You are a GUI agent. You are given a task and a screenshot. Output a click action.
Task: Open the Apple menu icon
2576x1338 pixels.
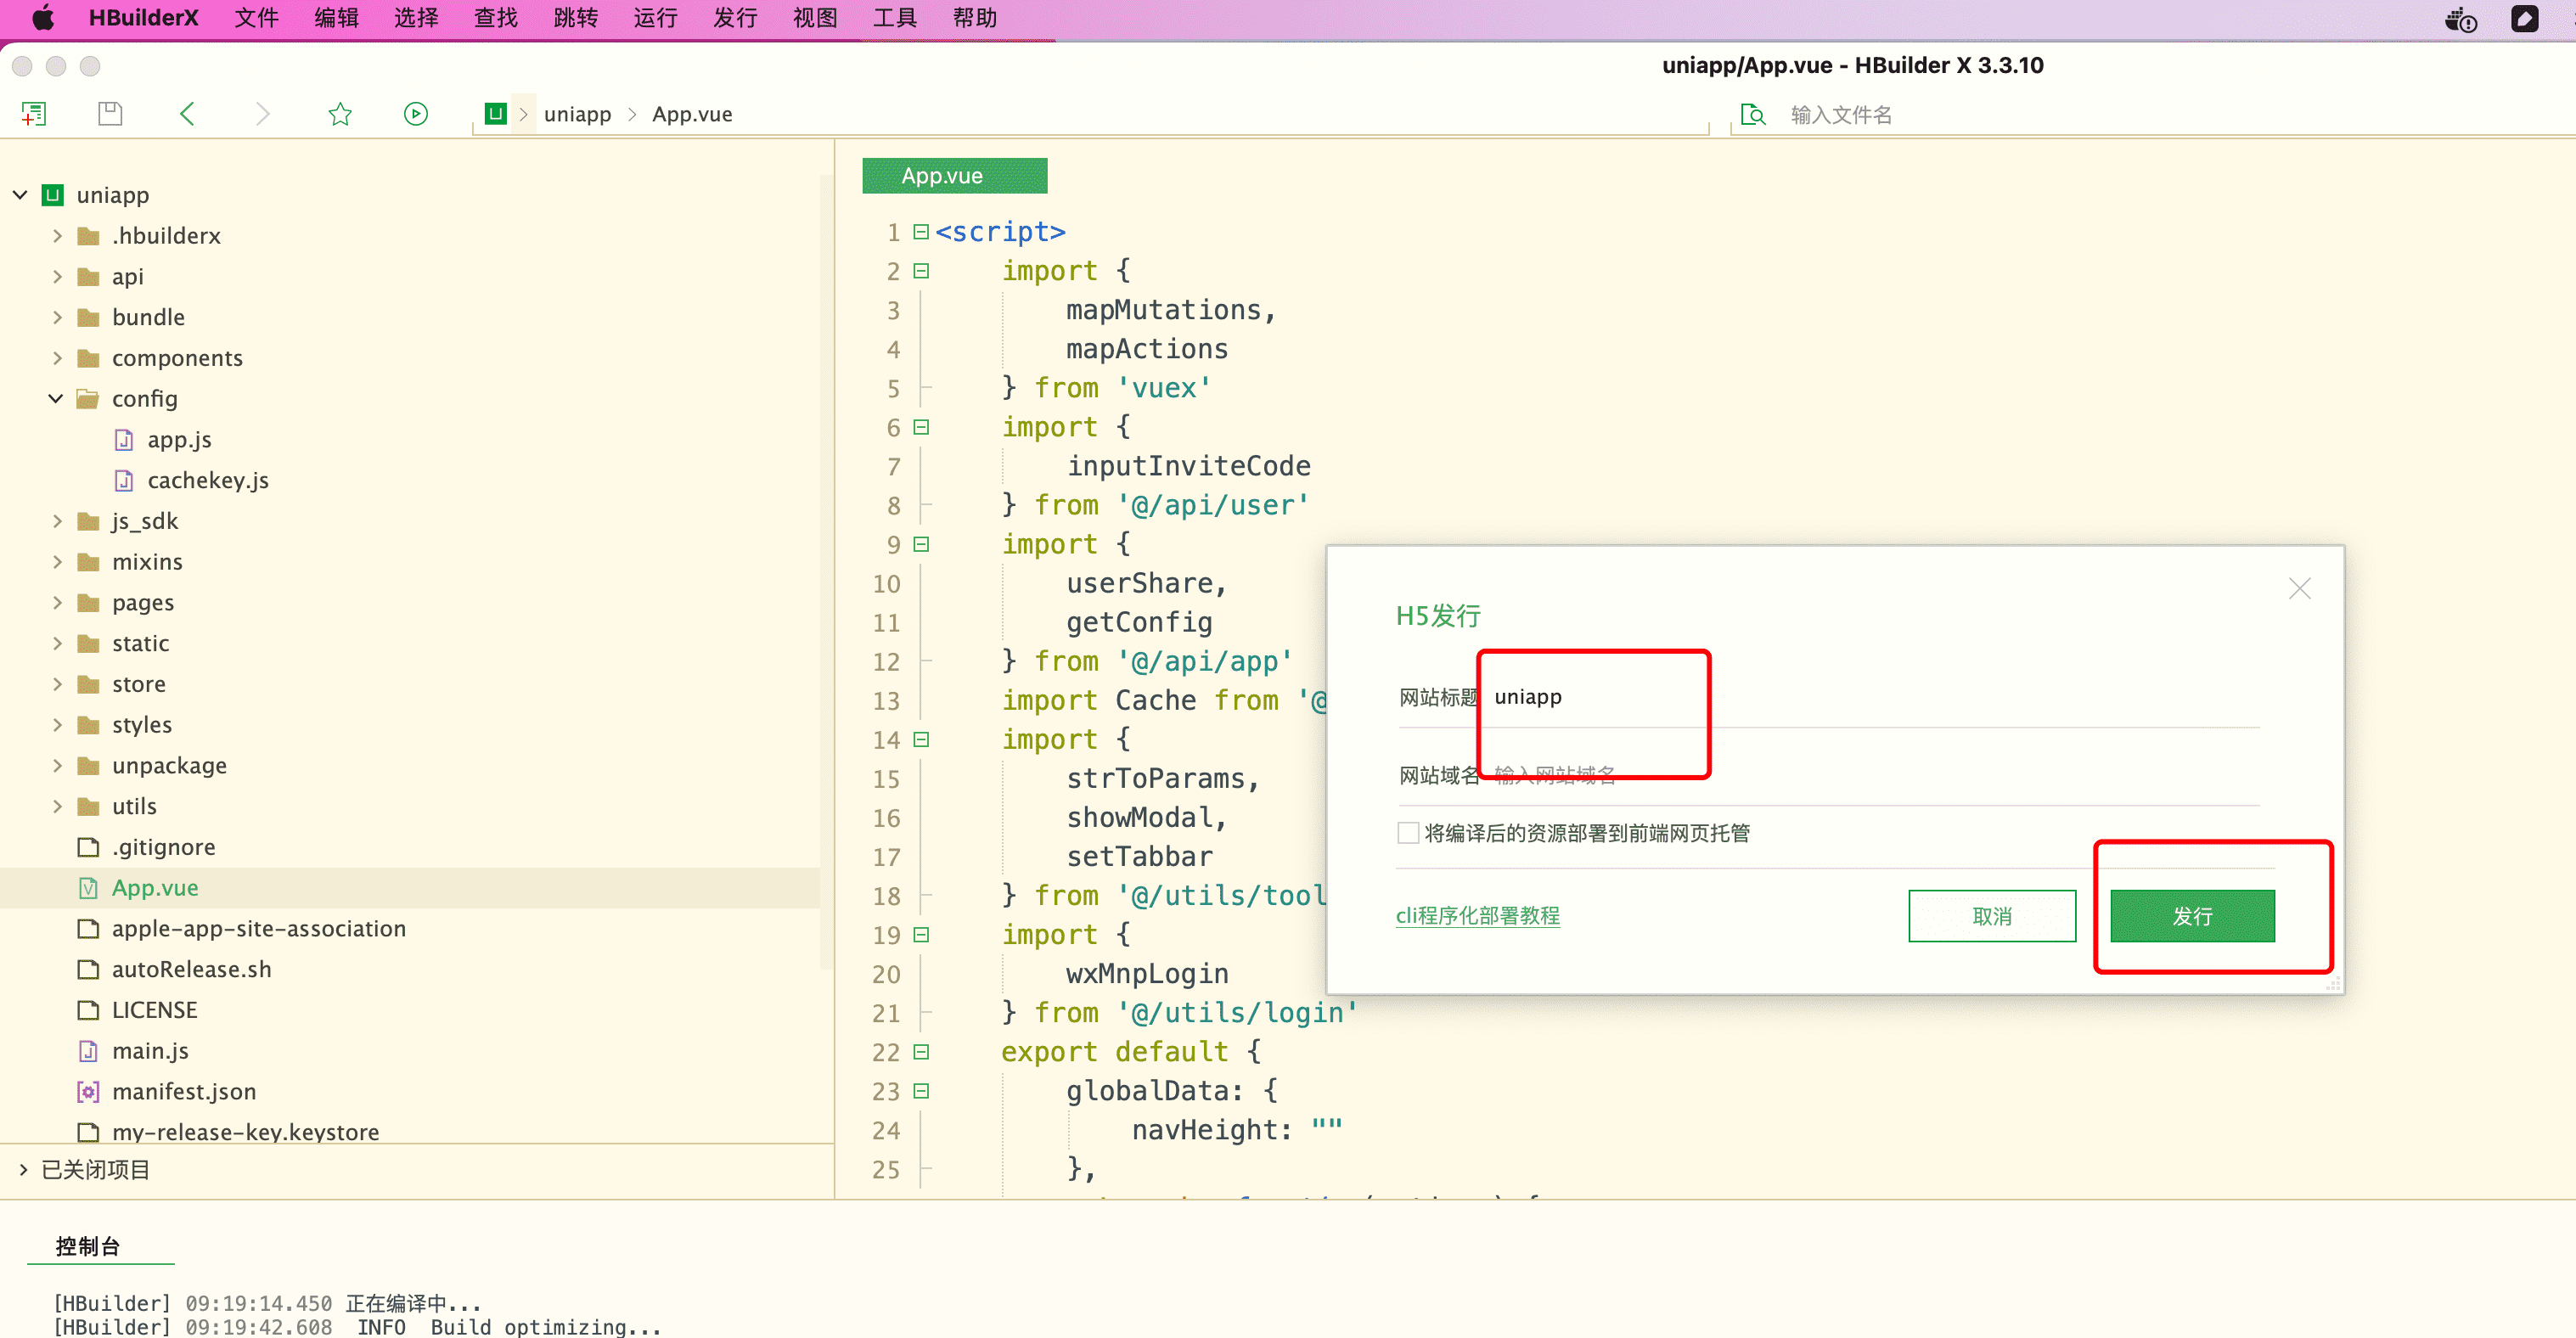tap(42, 18)
